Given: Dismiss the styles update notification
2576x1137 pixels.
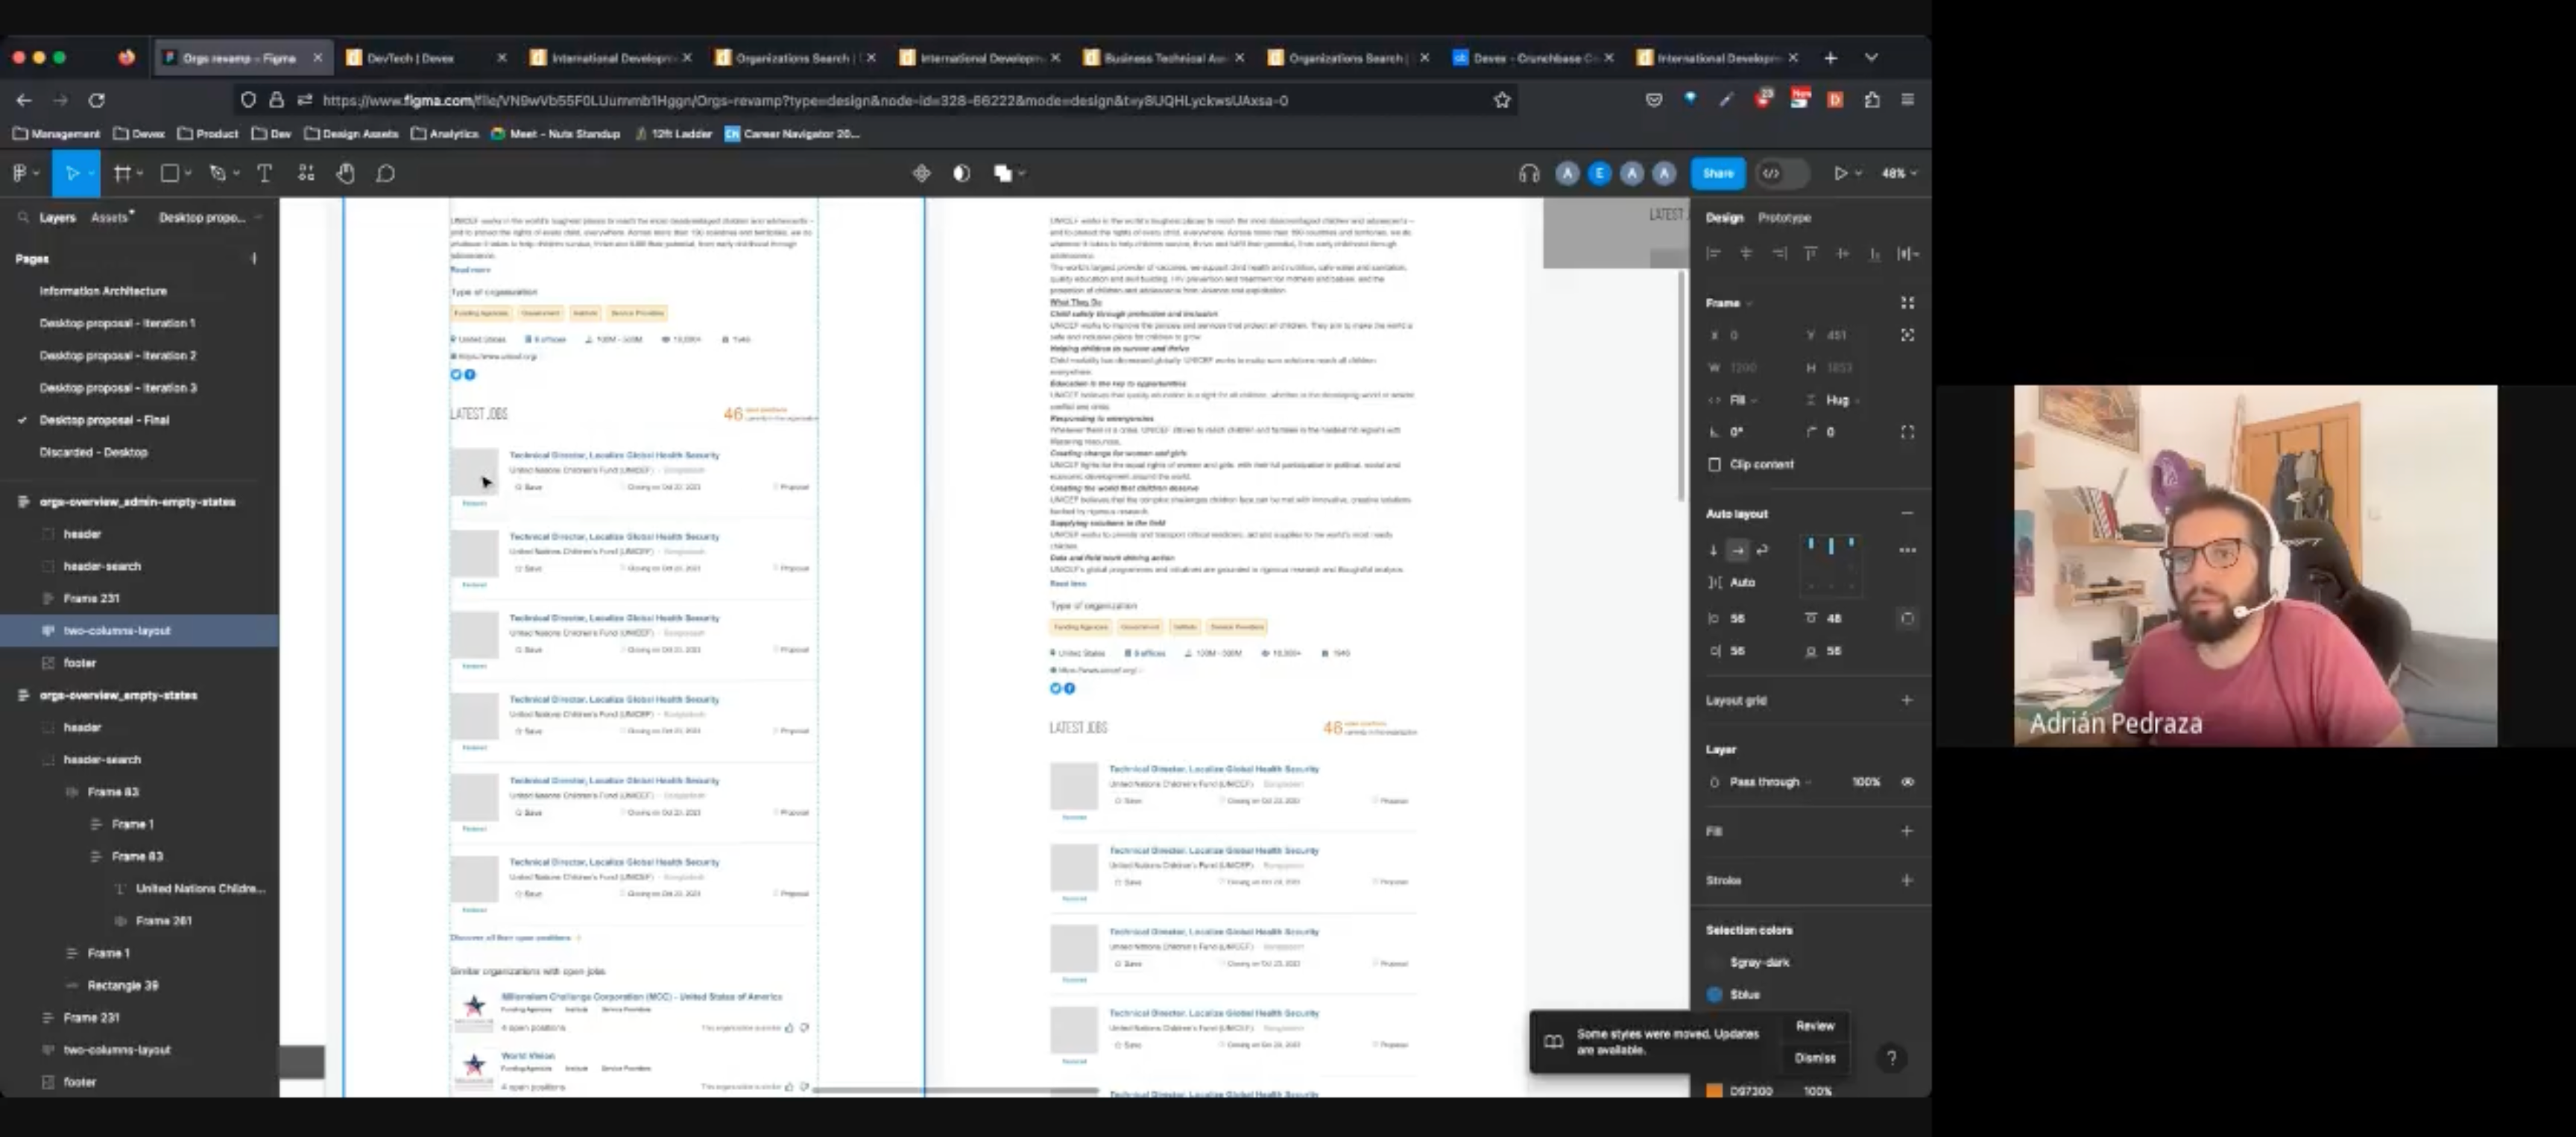Looking at the screenshot, I should (1814, 1058).
